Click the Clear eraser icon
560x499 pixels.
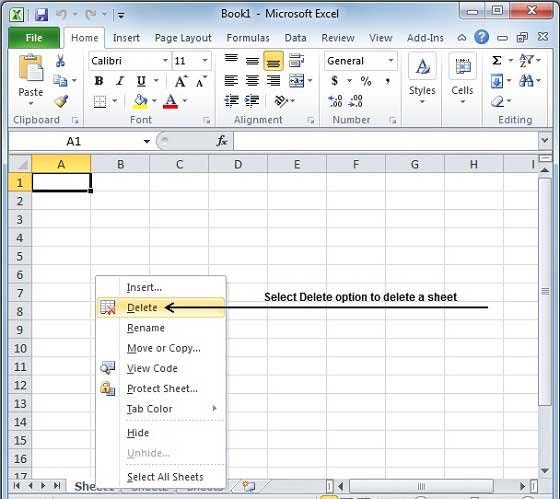click(498, 101)
